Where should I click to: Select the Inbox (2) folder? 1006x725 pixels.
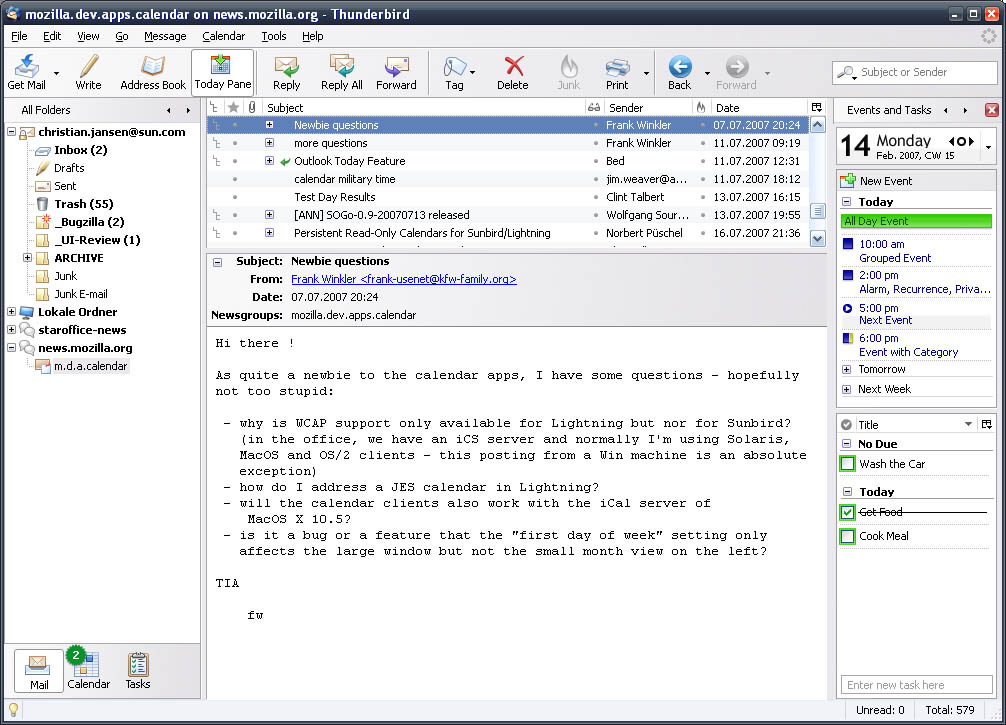pos(80,150)
